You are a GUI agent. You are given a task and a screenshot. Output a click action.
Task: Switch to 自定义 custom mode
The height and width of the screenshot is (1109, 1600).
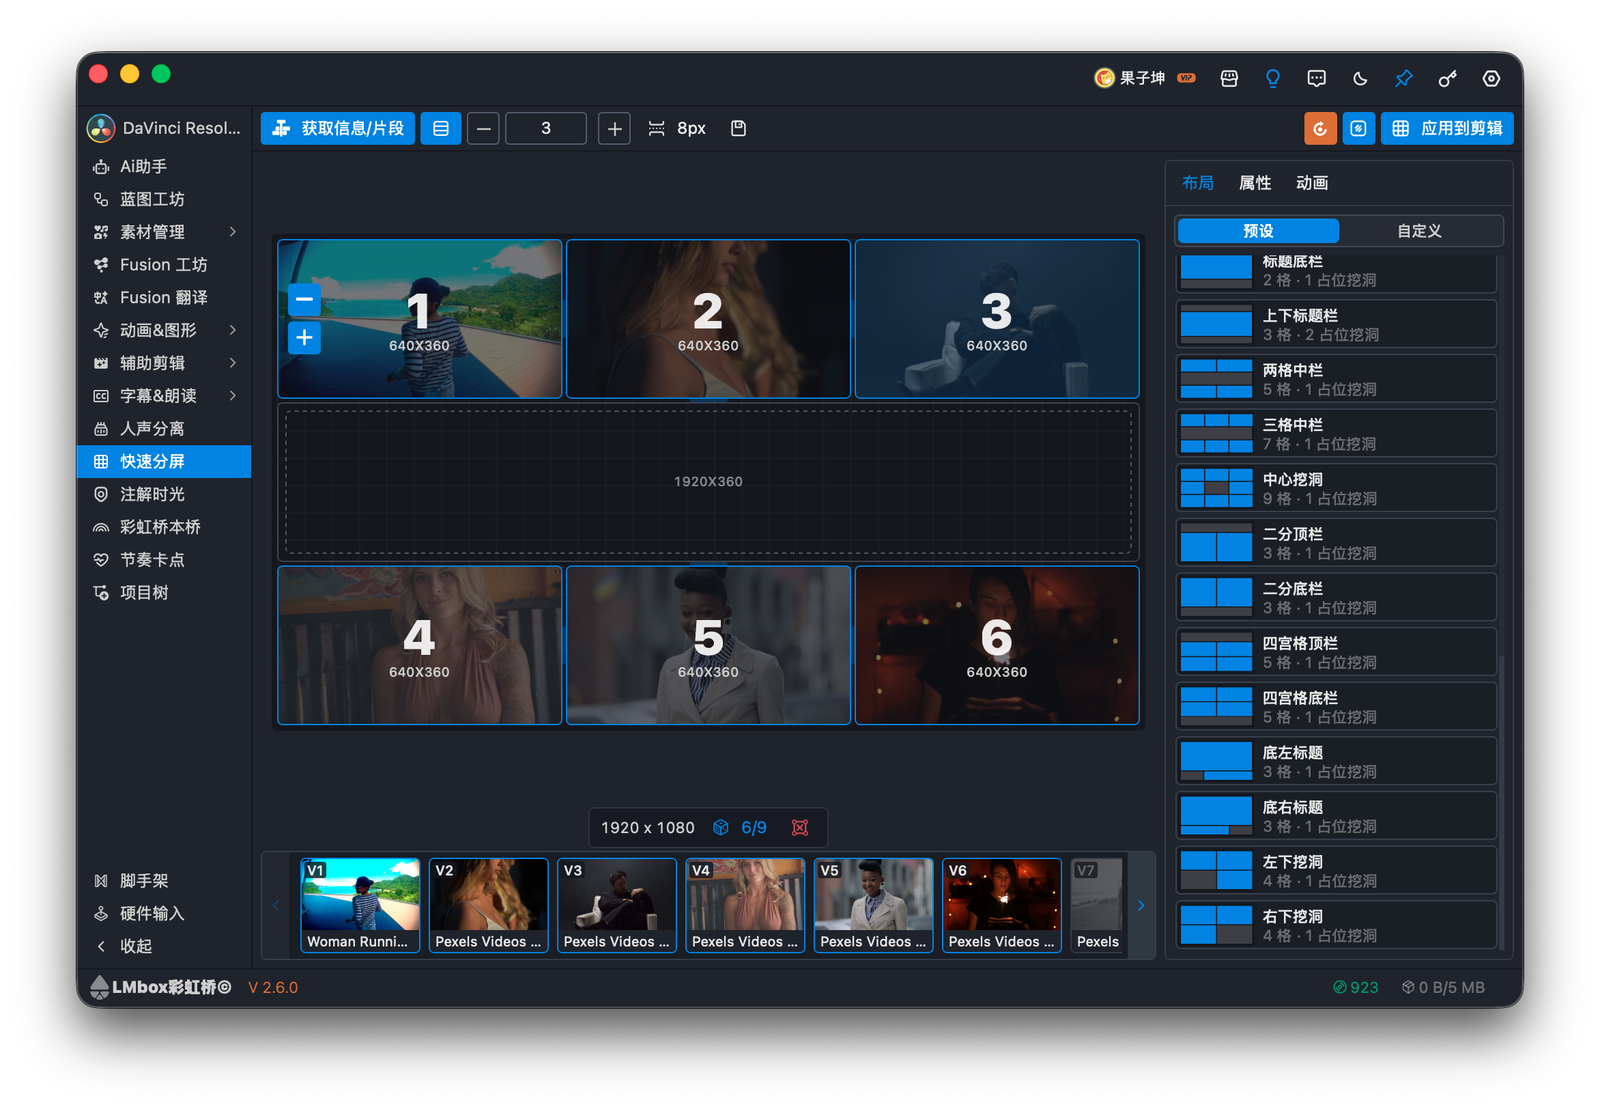pos(1419,231)
